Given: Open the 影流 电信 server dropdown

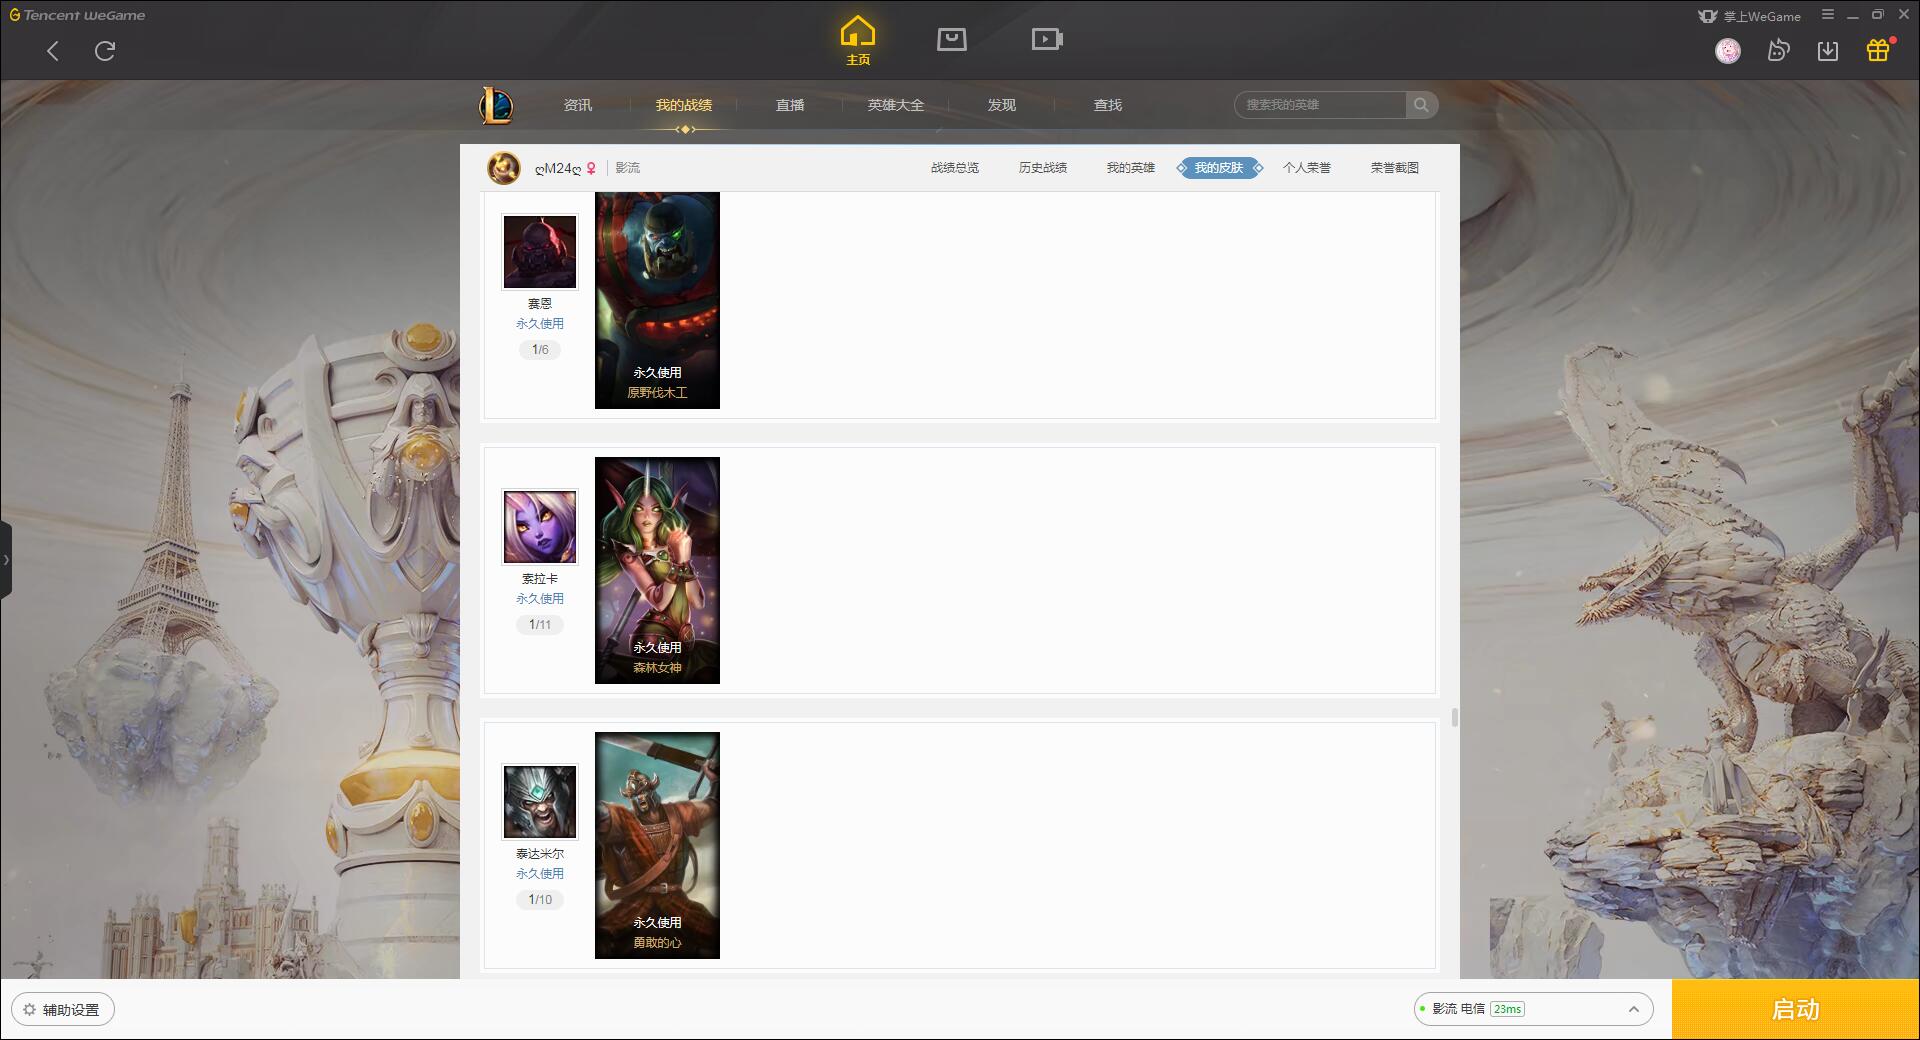Looking at the screenshot, I should pos(1533,1009).
